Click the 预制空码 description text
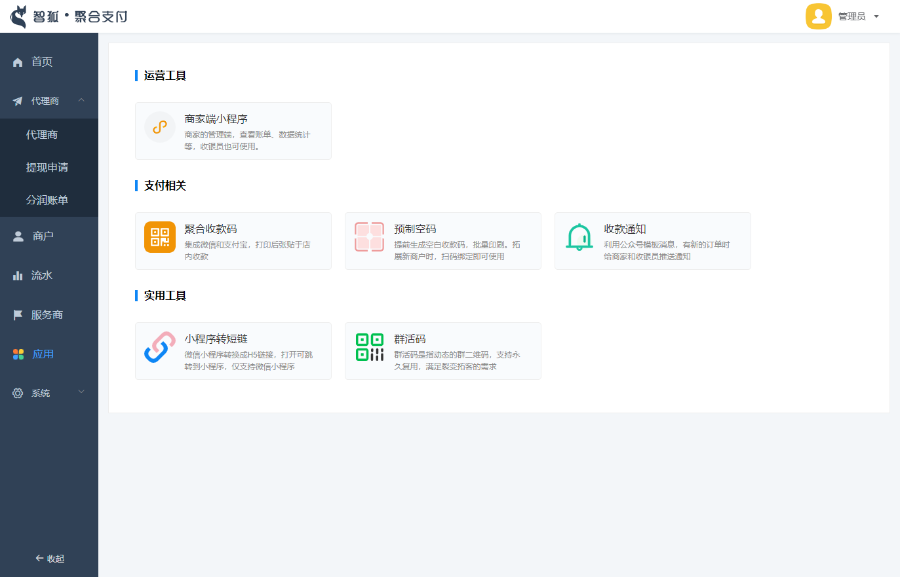 click(457, 250)
